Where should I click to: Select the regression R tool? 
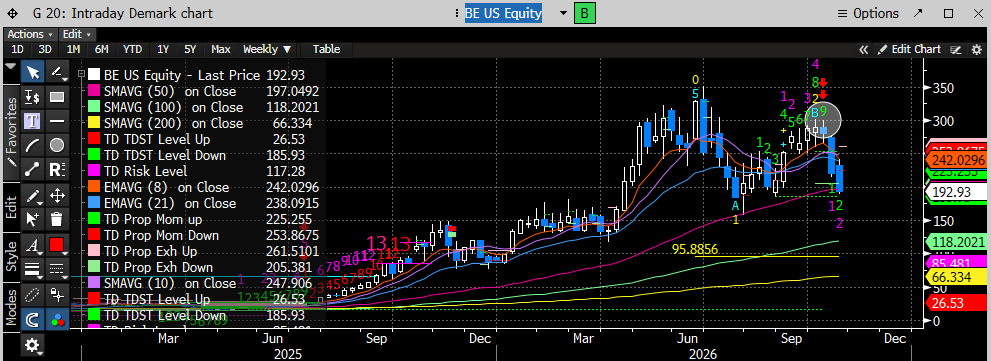[x=57, y=169]
